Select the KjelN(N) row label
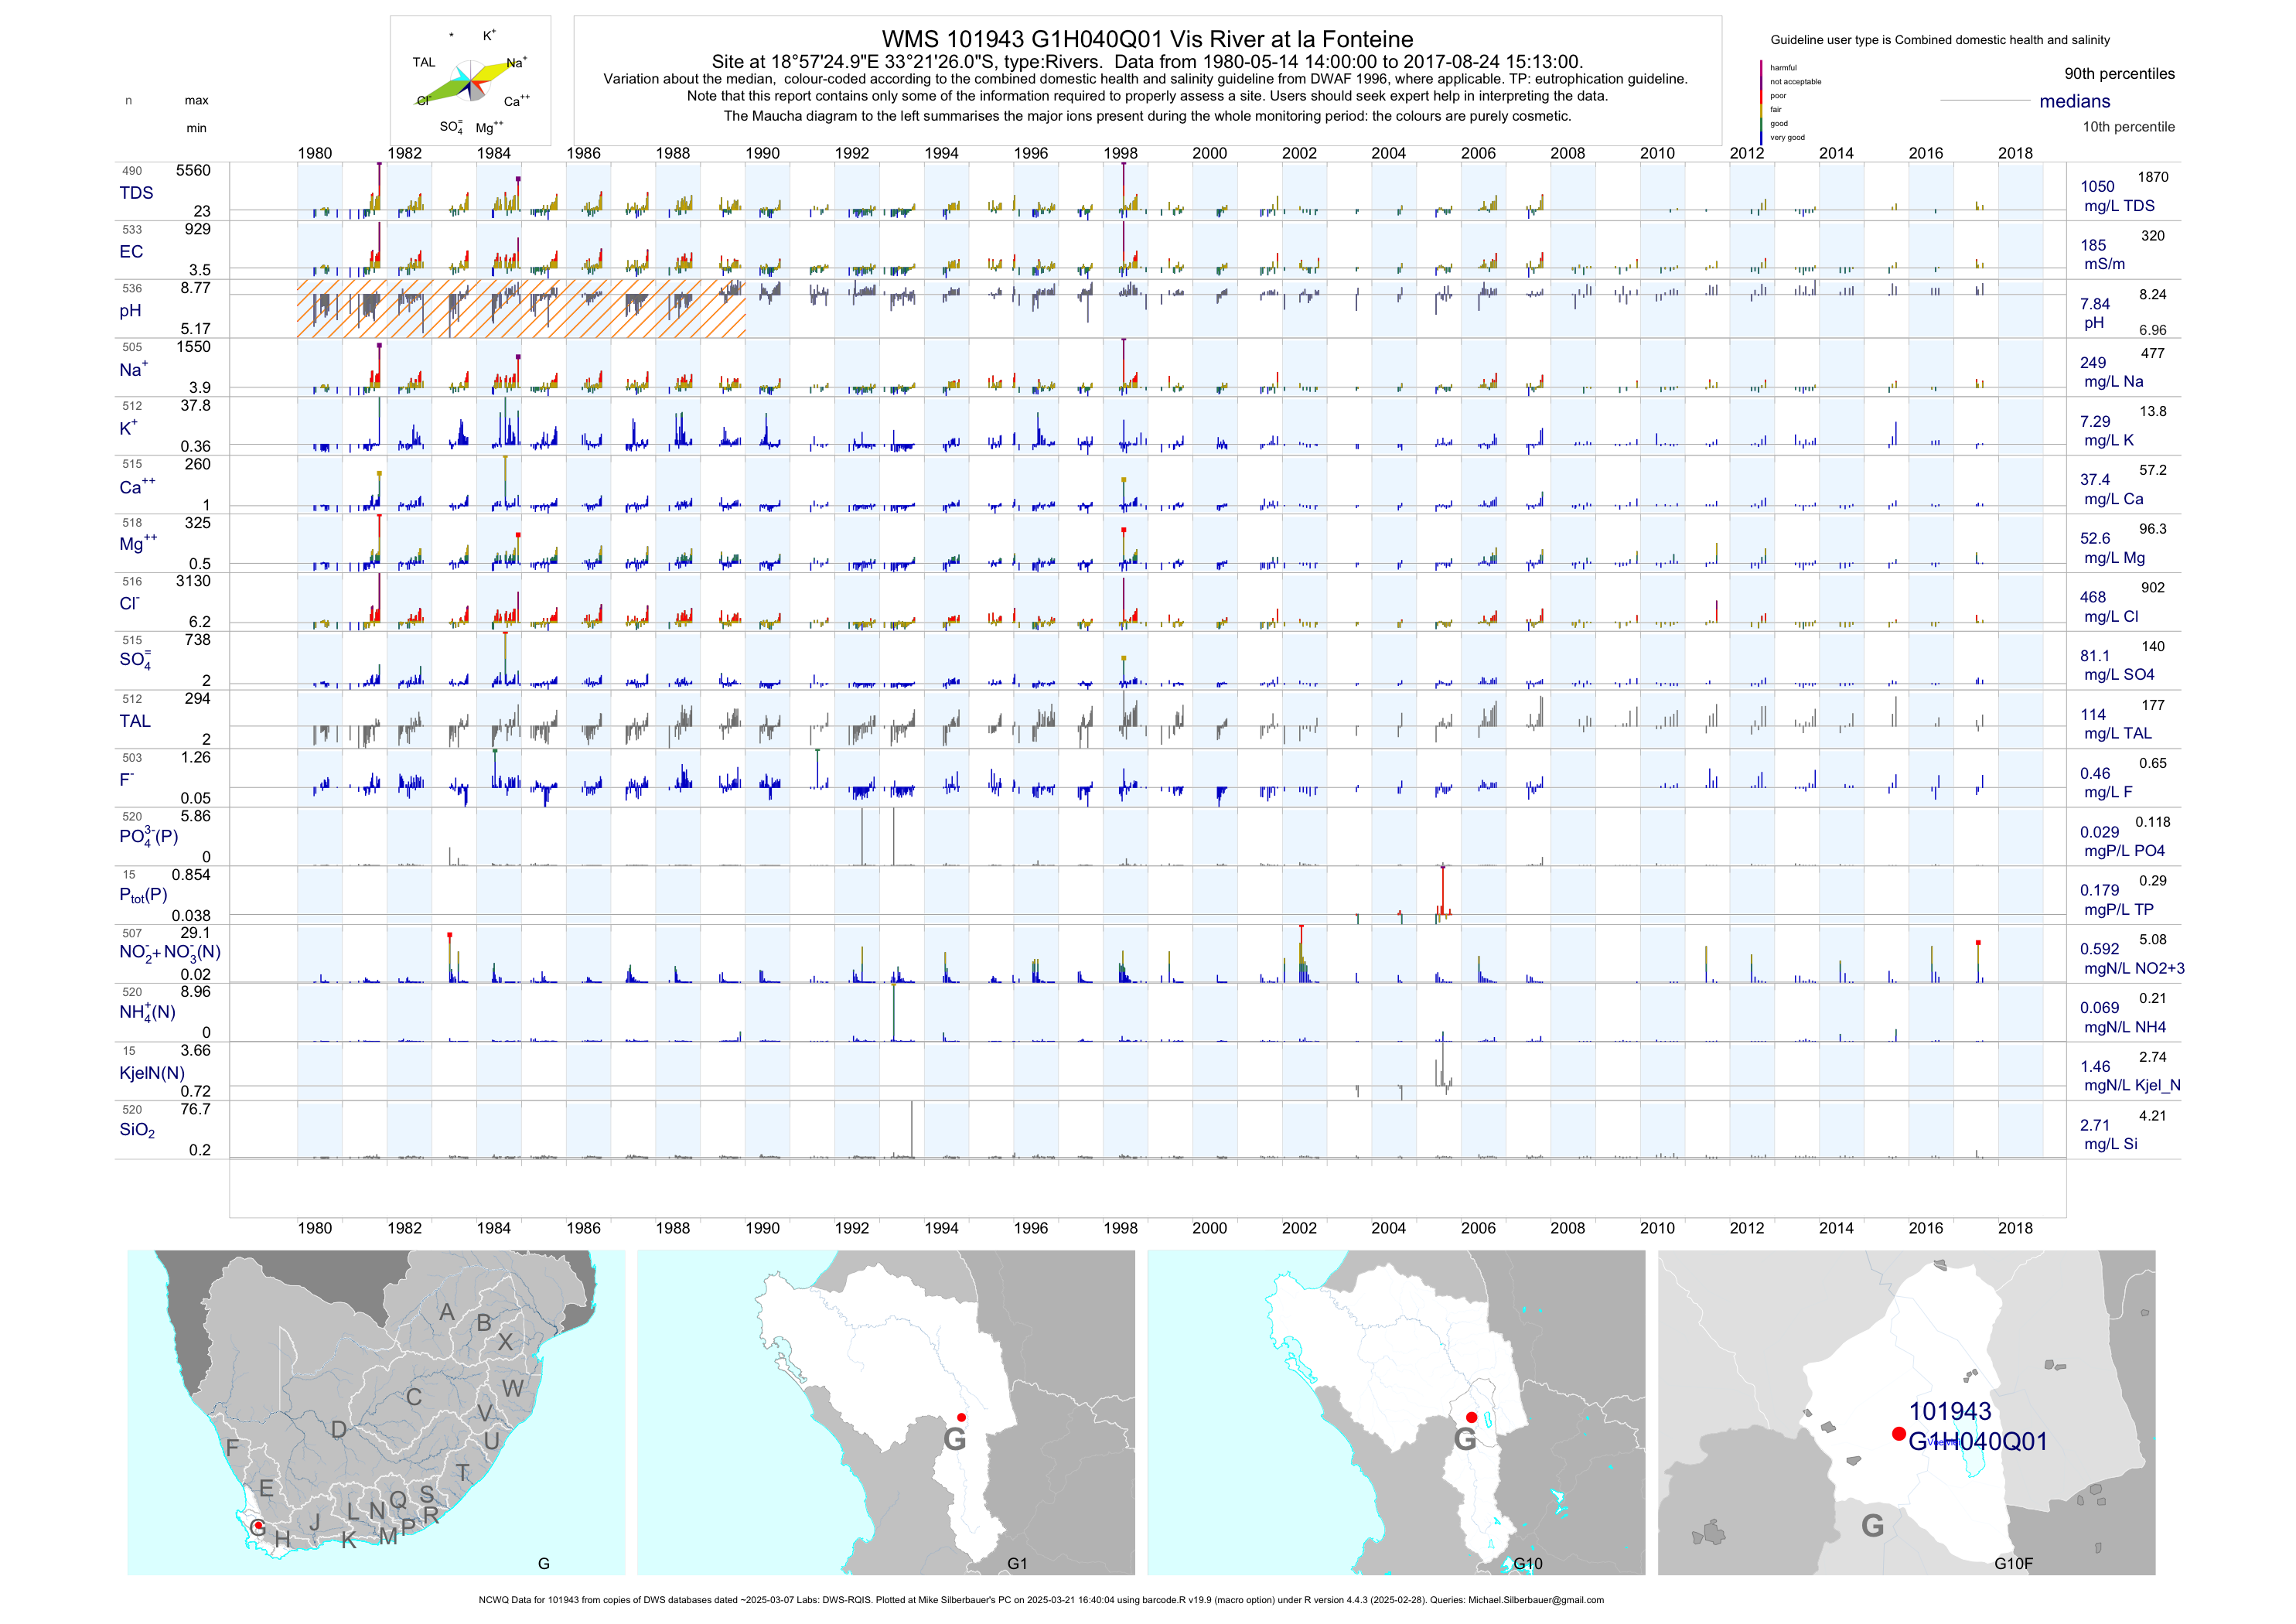The width and height of the screenshot is (2296, 1624). (152, 1073)
